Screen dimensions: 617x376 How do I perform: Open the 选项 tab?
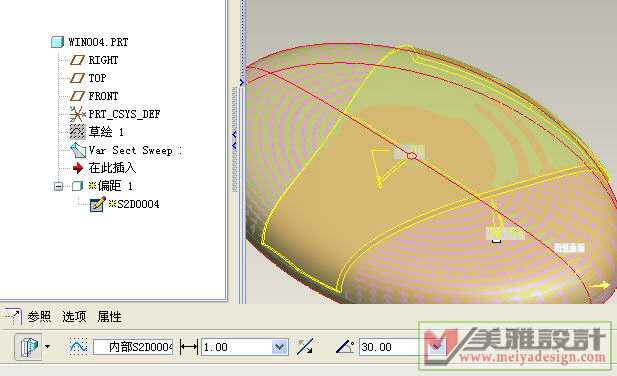pyautogui.click(x=74, y=316)
